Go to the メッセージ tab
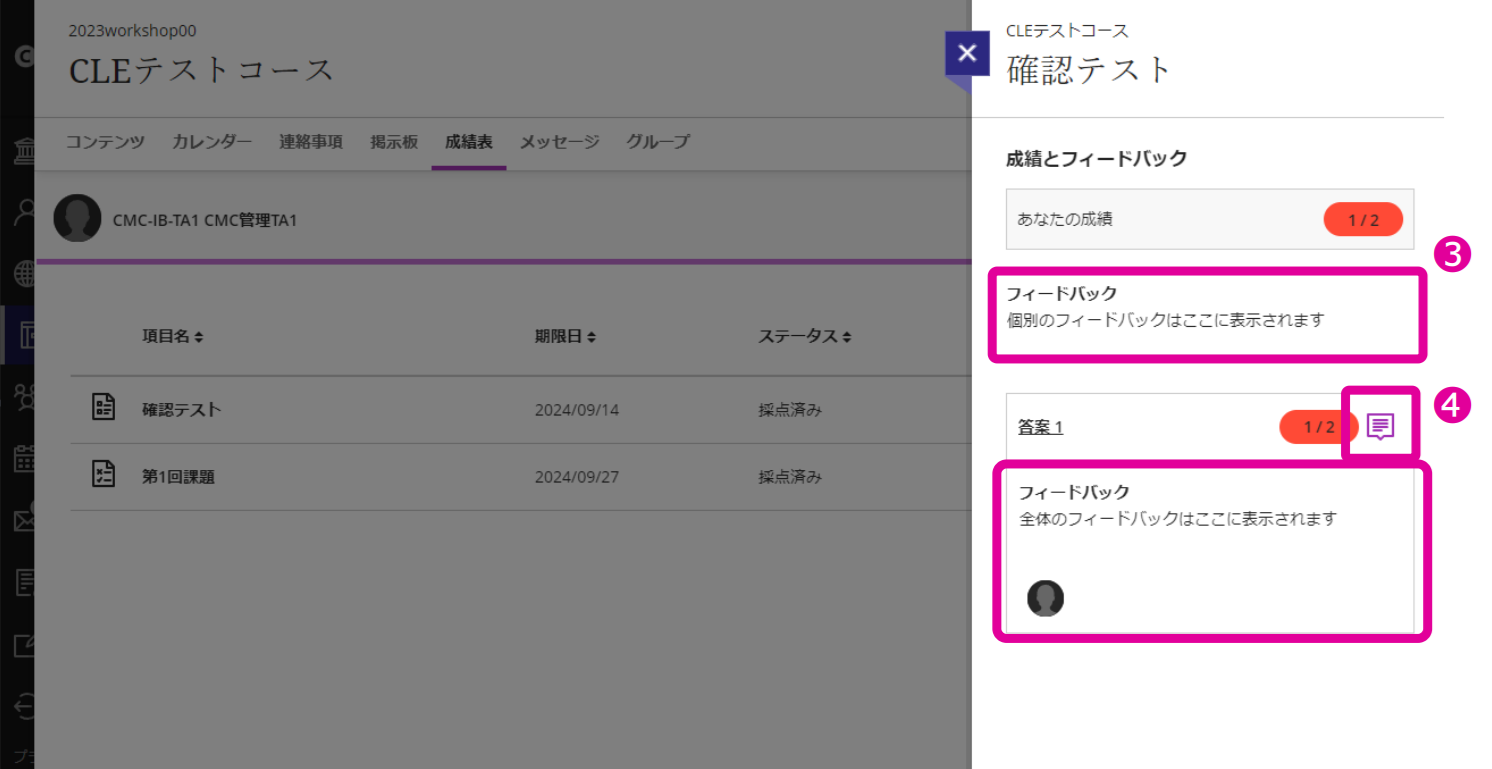 coord(559,142)
